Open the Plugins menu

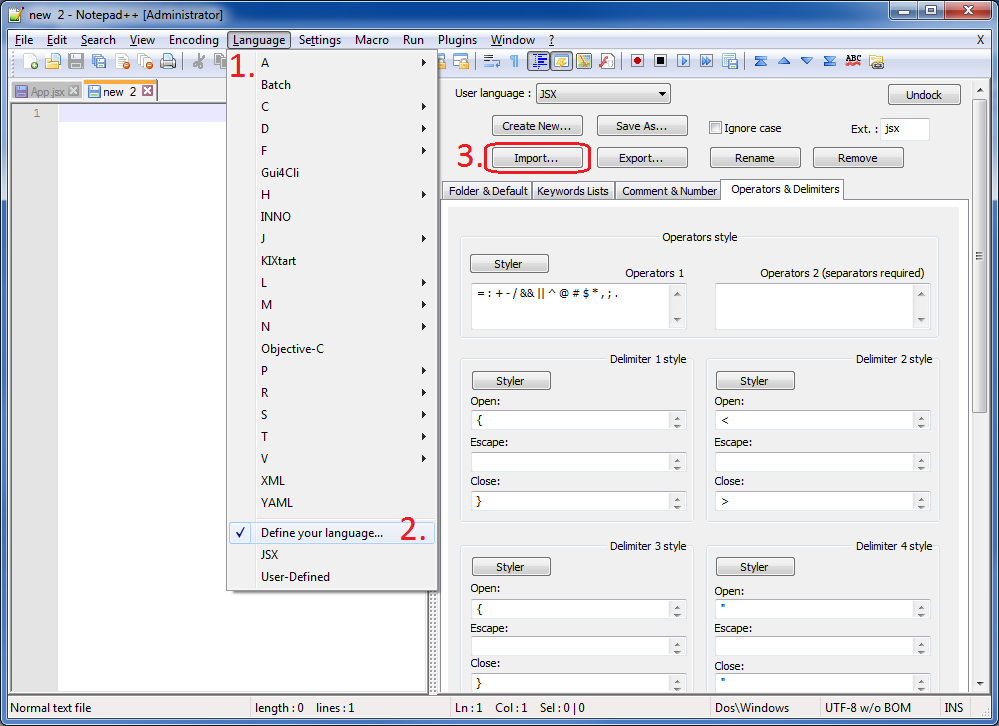point(457,39)
